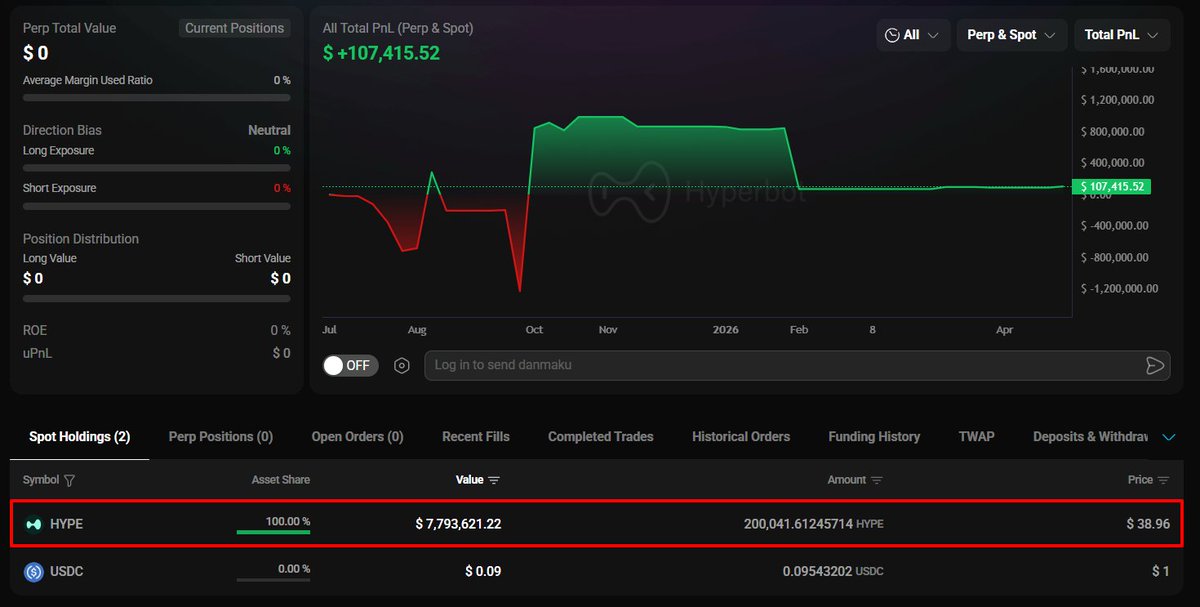Click the $ 107,415.52 chart price label
This screenshot has width=1200, height=607.
point(1111,187)
